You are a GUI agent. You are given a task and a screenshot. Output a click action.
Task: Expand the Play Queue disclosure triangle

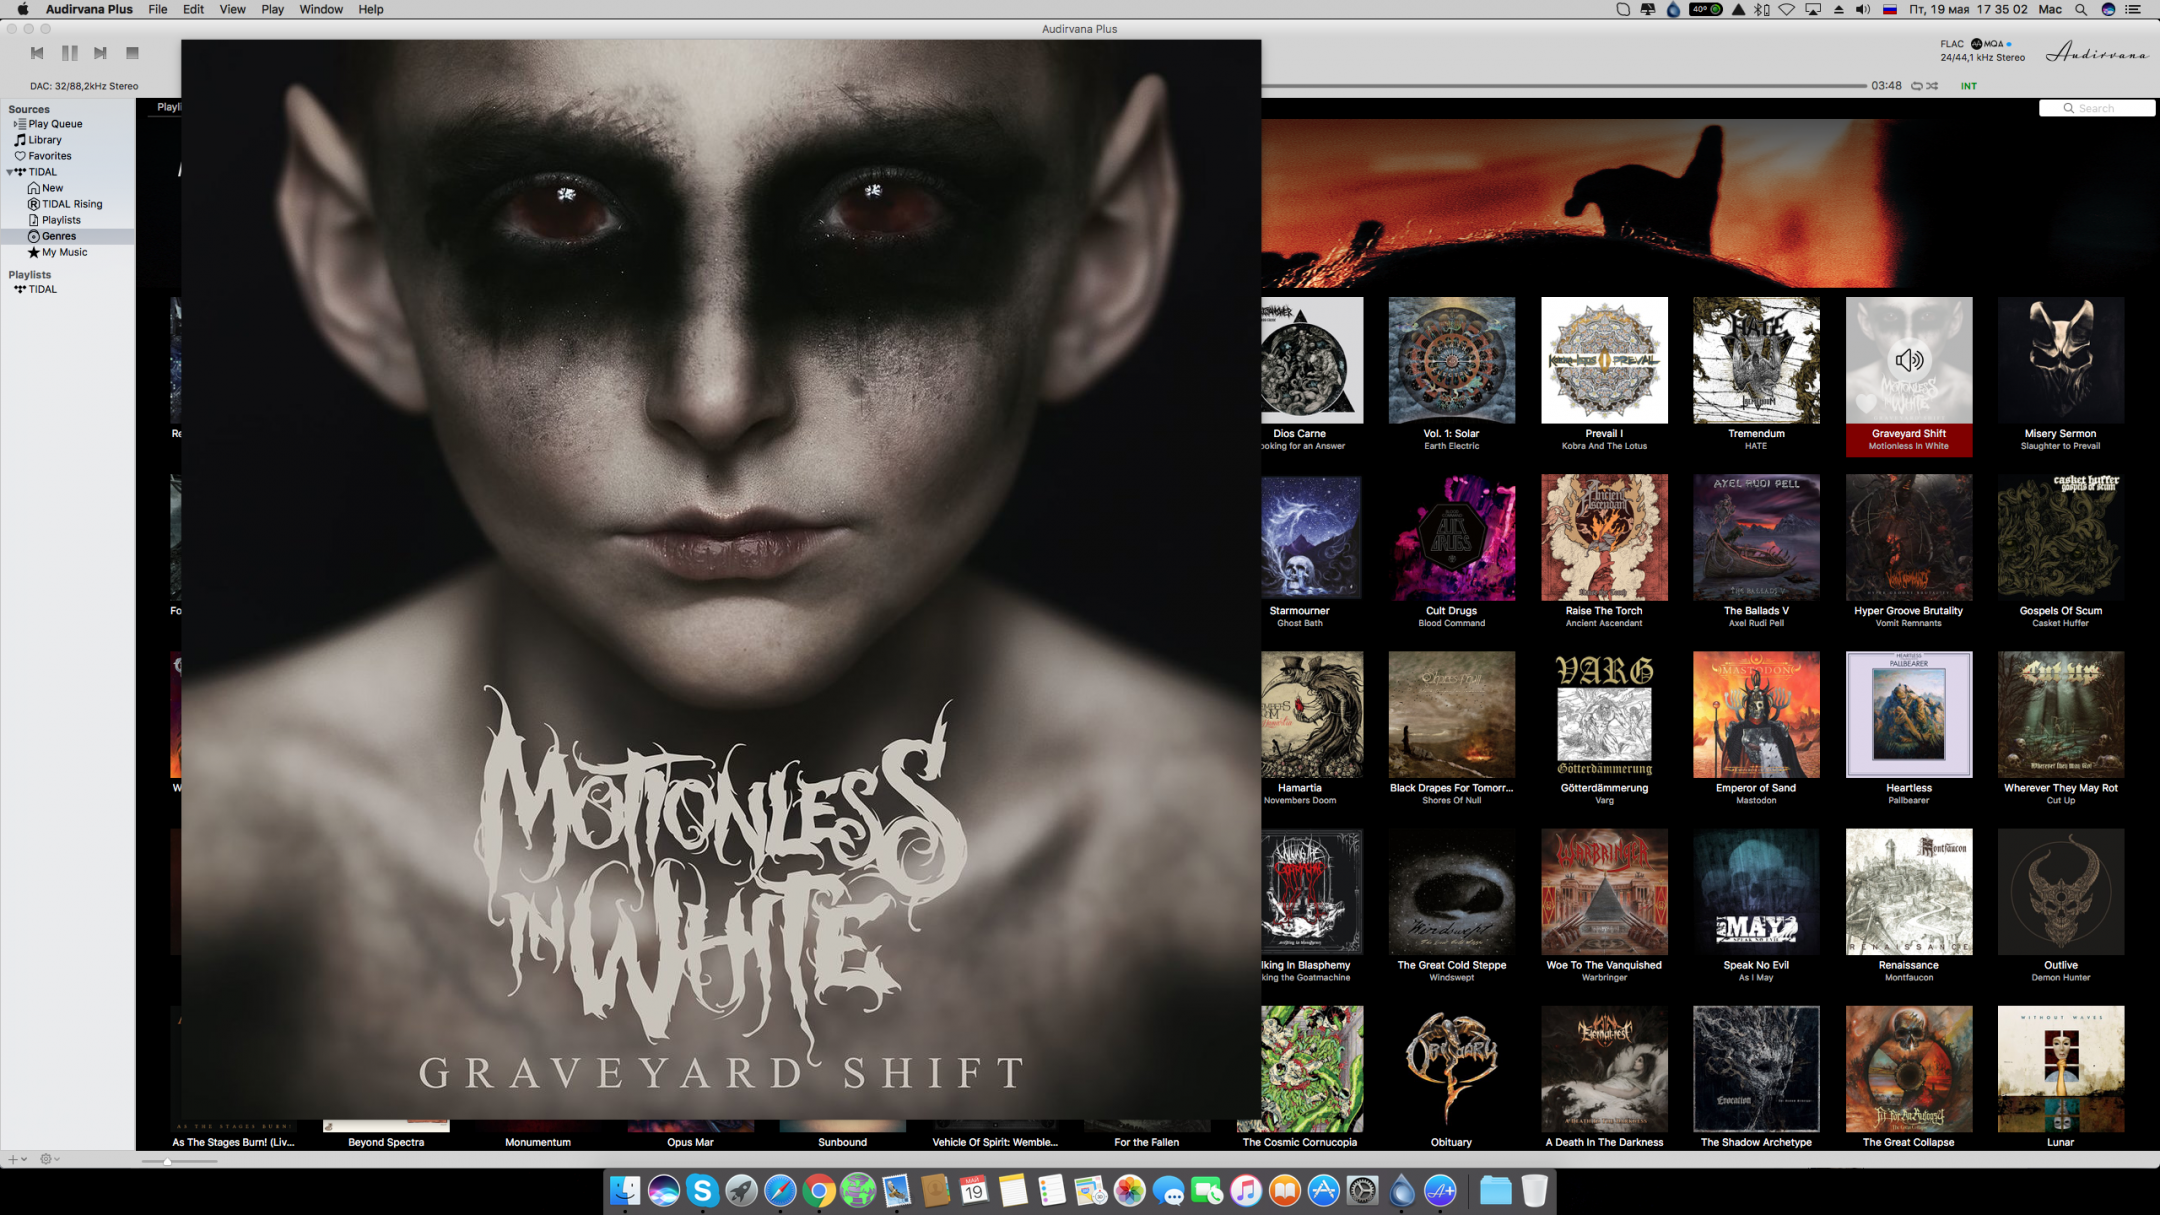pos(15,124)
